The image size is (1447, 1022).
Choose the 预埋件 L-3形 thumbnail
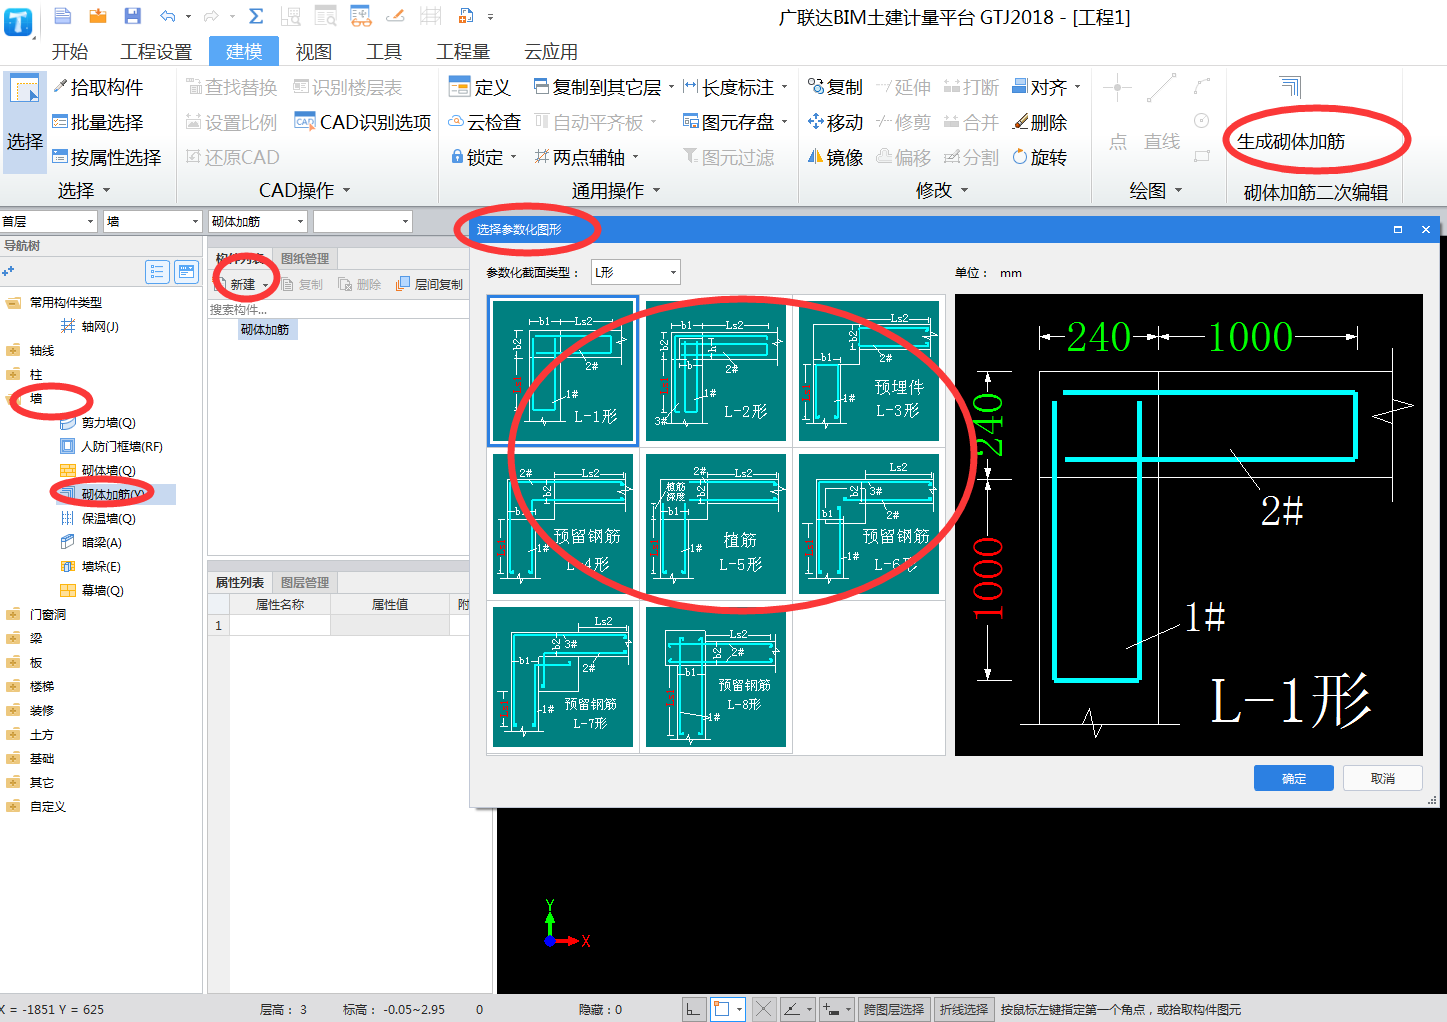869,370
